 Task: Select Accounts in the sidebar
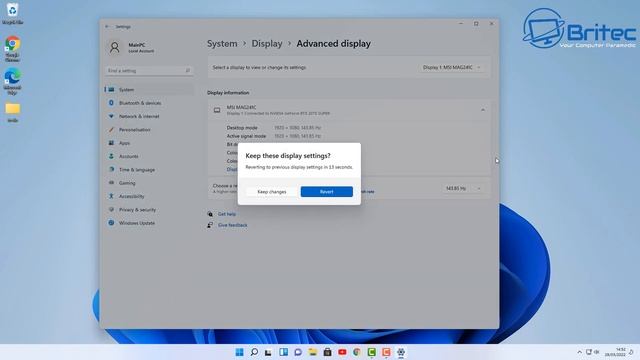pos(149,156)
